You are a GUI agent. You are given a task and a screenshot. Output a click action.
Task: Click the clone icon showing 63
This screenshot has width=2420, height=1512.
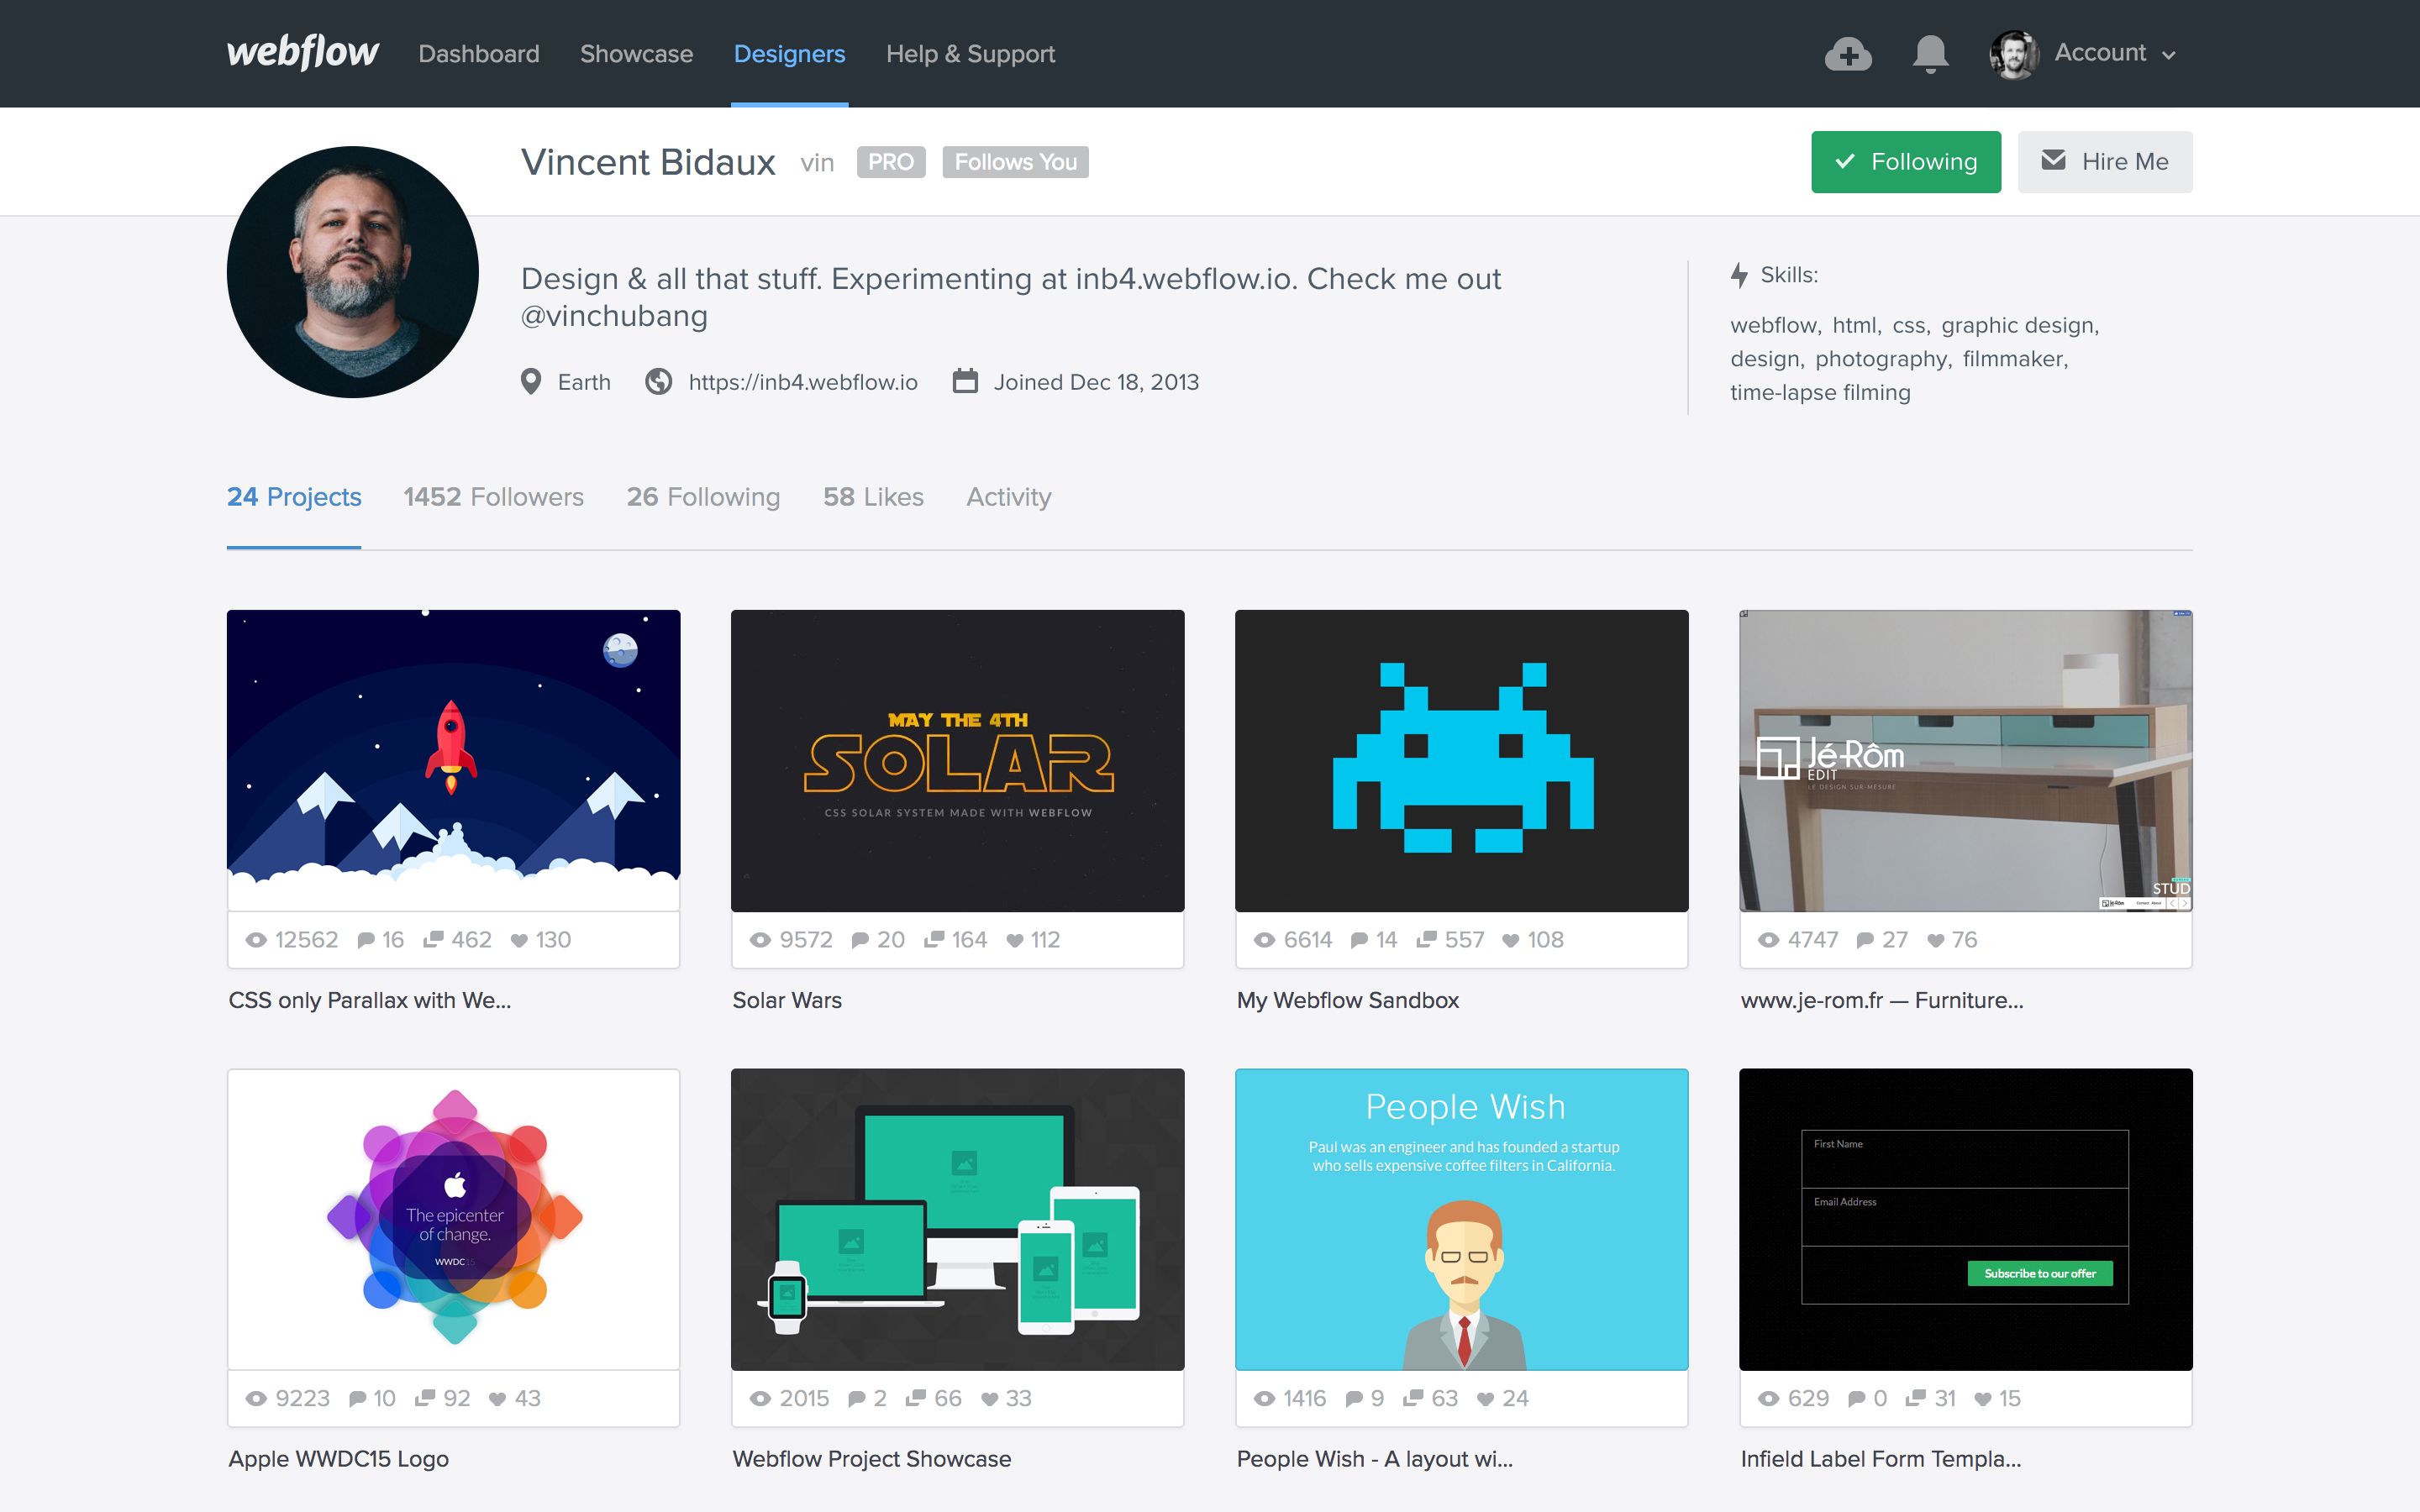pyautogui.click(x=1413, y=1398)
